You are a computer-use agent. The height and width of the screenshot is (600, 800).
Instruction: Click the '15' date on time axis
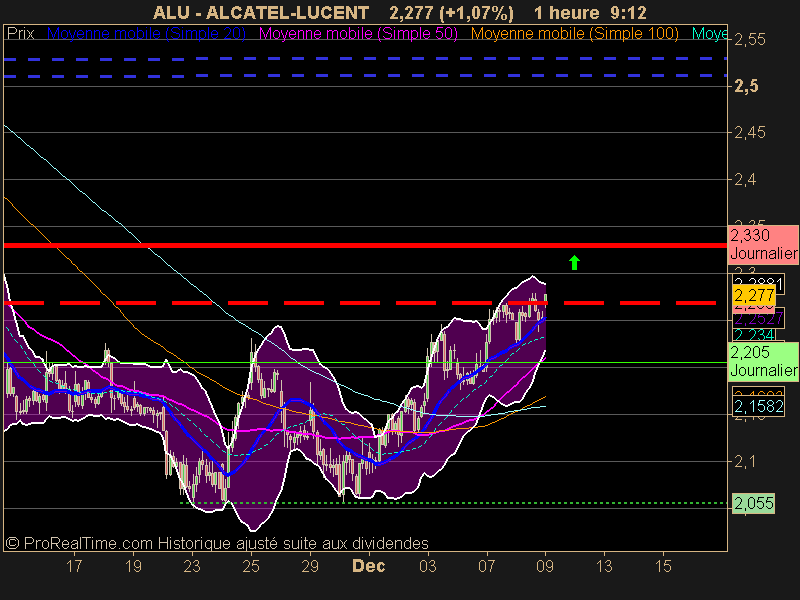pyautogui.click(x=663, y=566)
